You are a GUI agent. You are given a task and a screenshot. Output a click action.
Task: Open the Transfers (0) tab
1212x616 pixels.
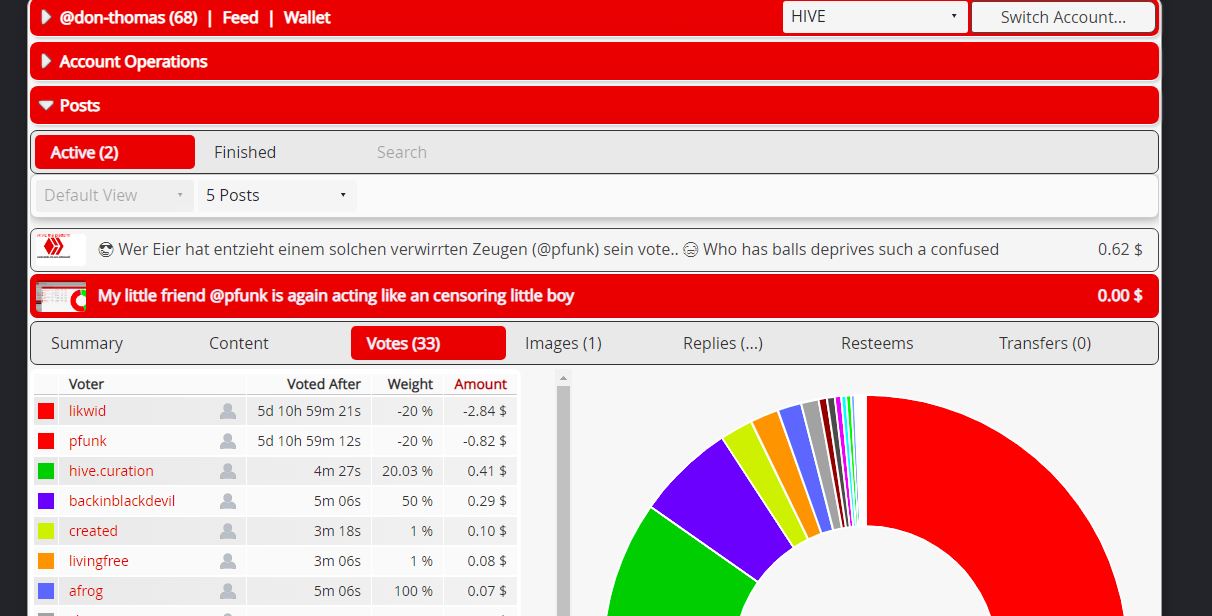click(1045, 343)
